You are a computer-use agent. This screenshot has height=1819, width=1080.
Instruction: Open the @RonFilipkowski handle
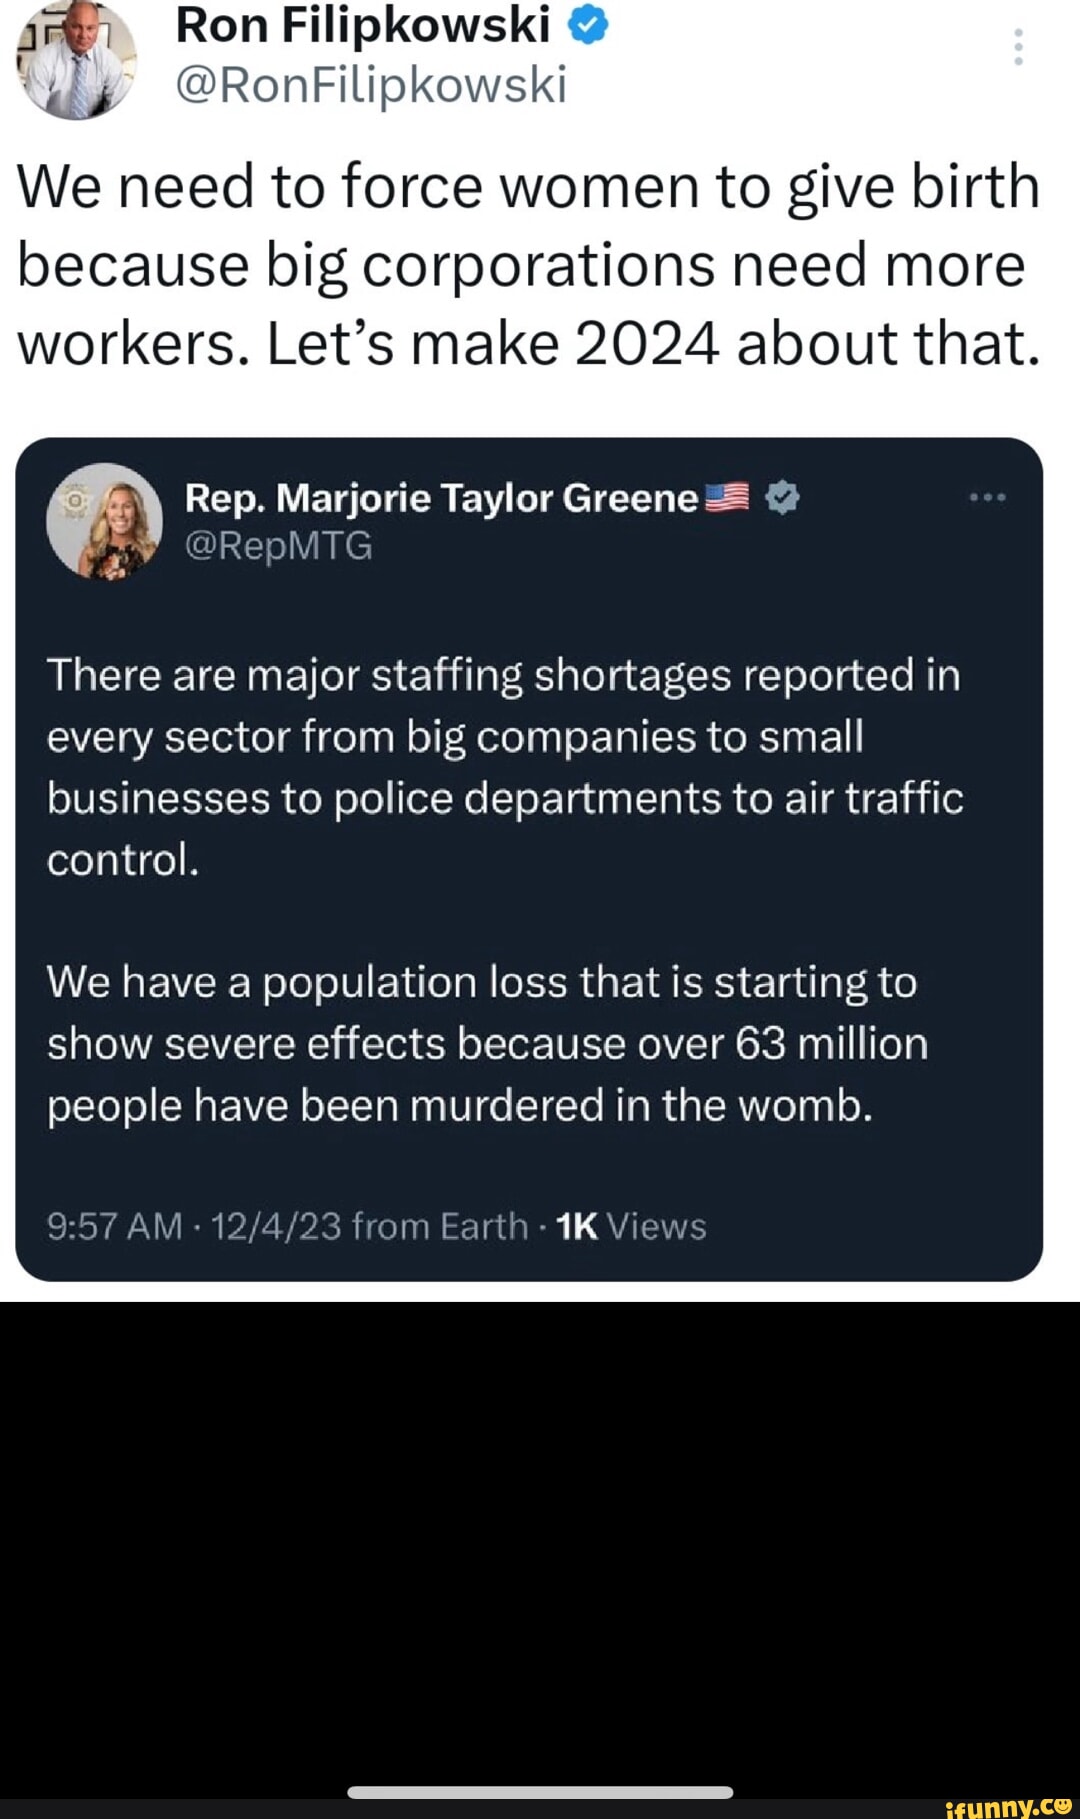tap(371, 84)
